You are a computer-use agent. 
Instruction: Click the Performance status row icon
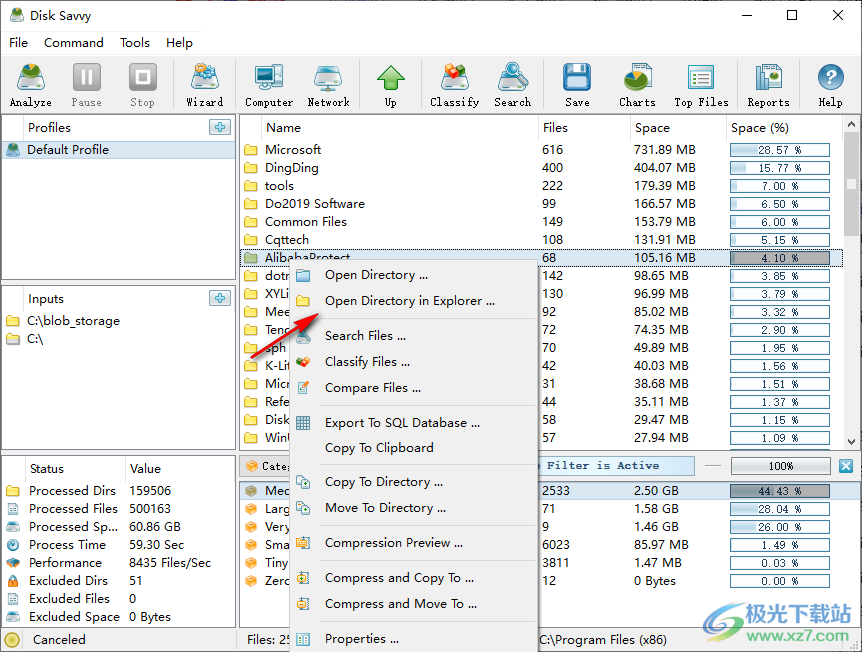13,563
